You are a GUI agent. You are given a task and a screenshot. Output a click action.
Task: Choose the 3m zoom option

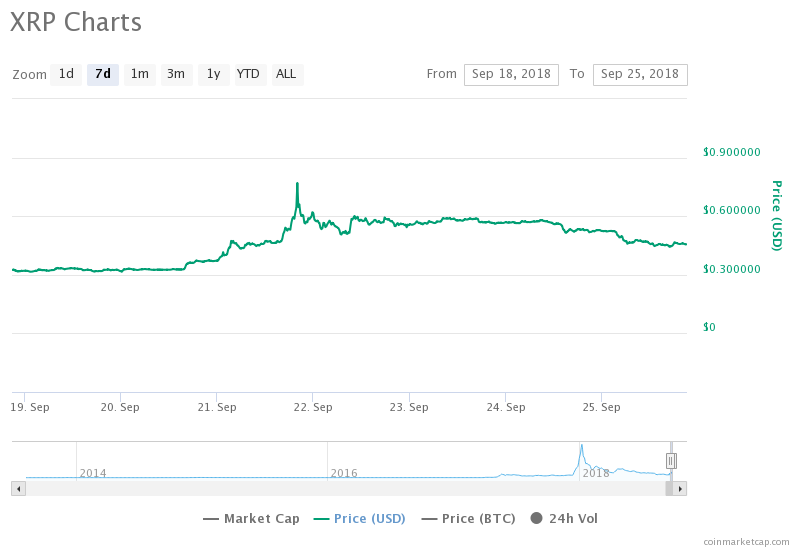tap(176, 74)
